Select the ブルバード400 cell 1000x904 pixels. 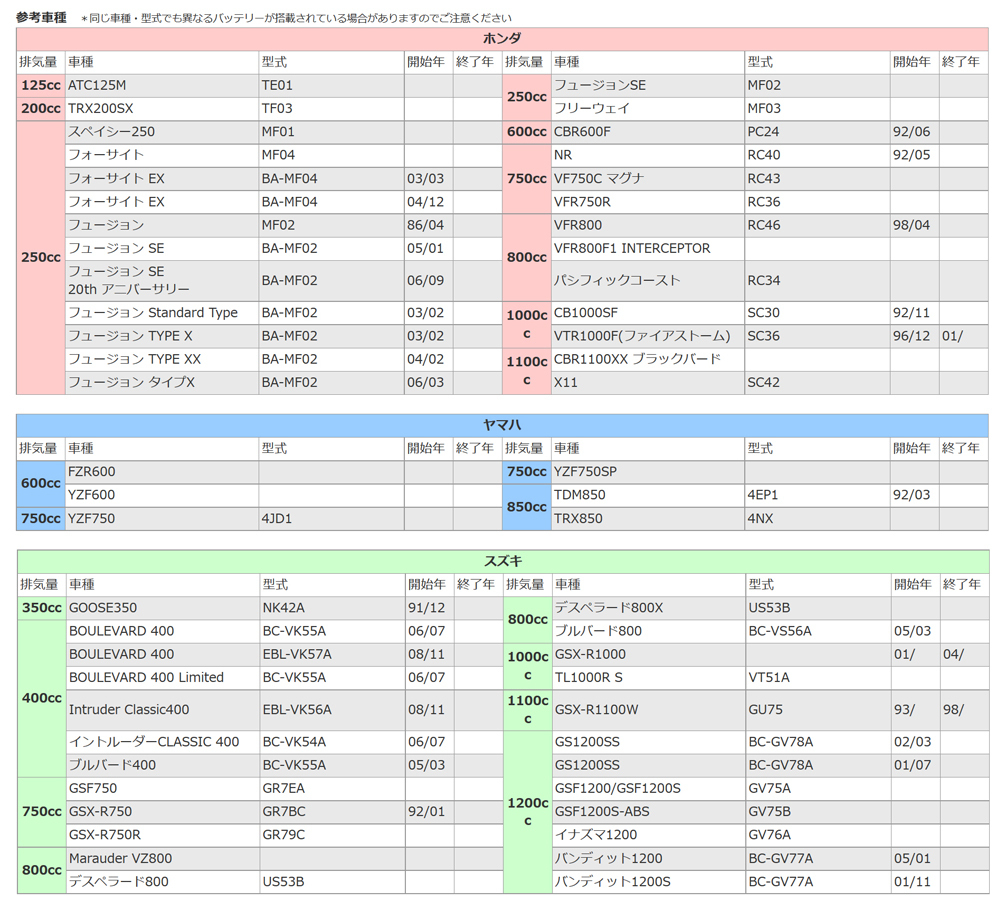[x=163, y=765]
